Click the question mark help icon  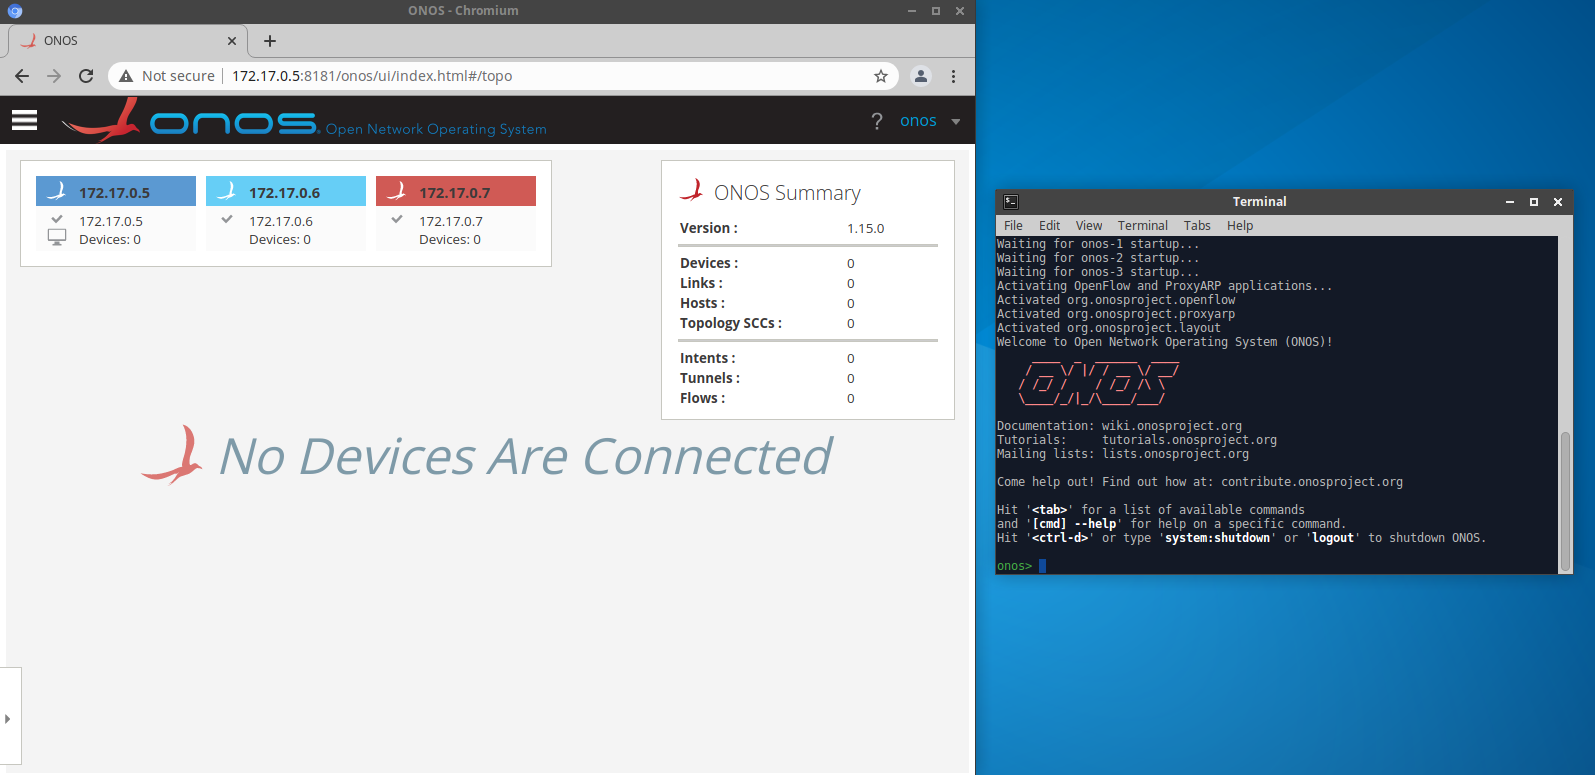tap(877, 121)
